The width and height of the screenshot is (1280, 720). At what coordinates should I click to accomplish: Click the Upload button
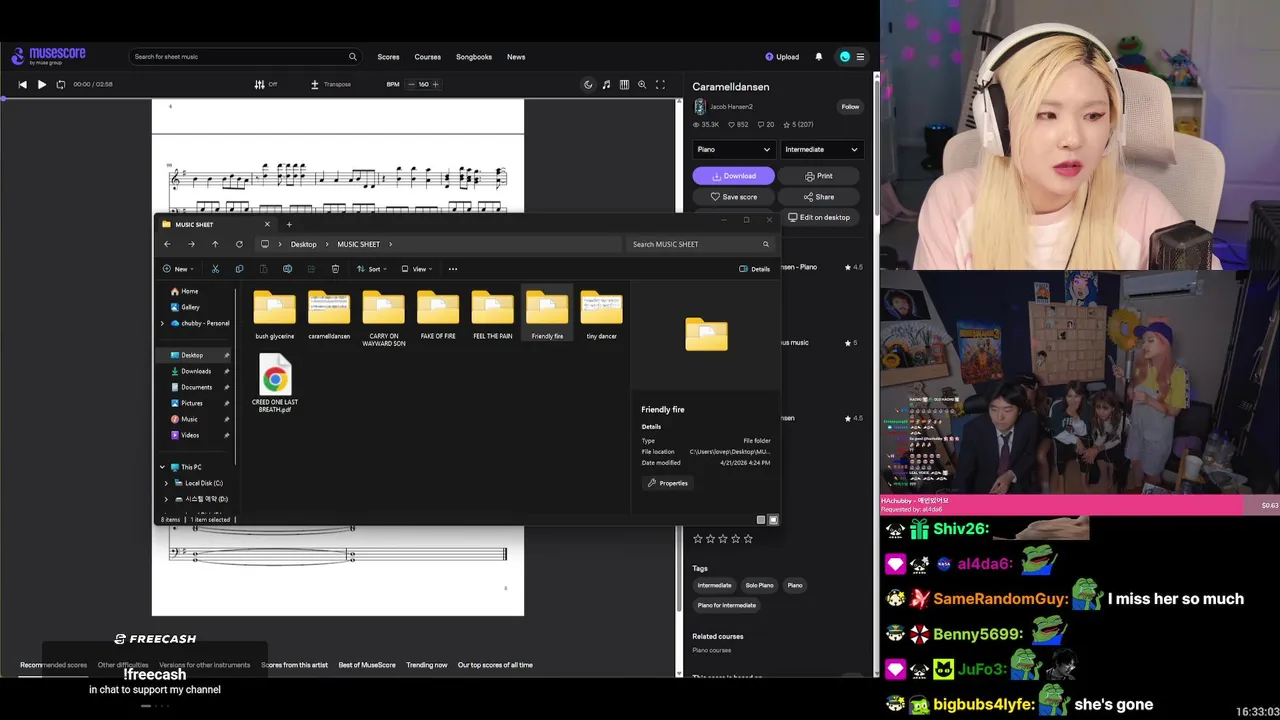pos(782,57)
